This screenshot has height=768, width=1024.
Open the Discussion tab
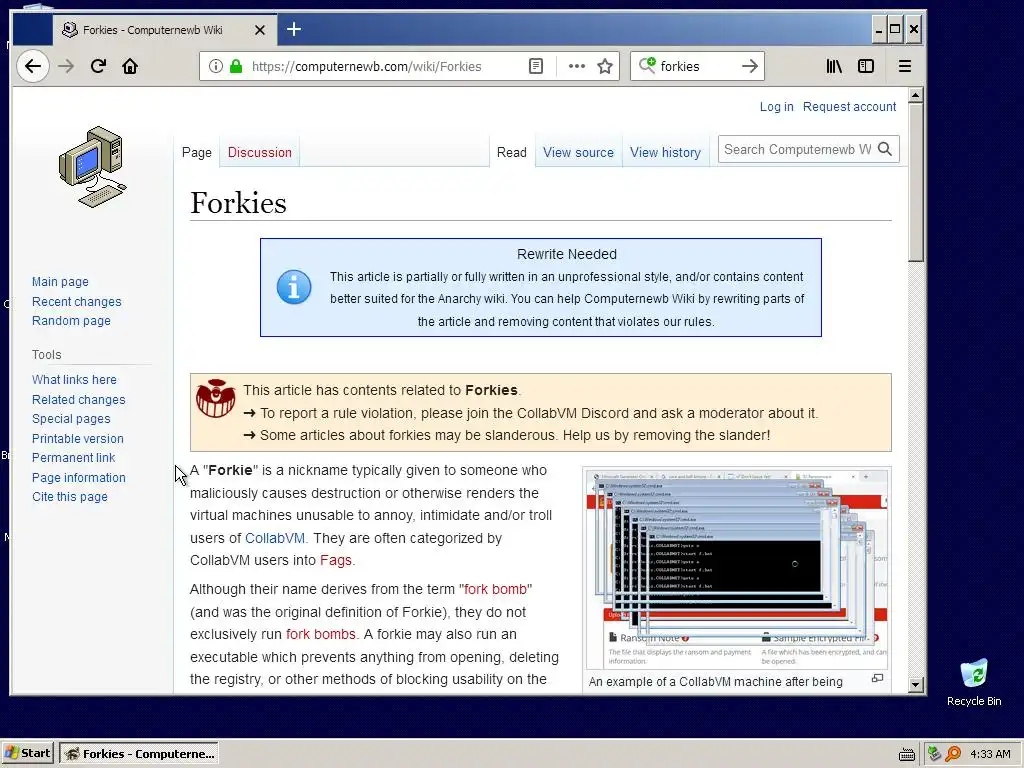point(260,152)
